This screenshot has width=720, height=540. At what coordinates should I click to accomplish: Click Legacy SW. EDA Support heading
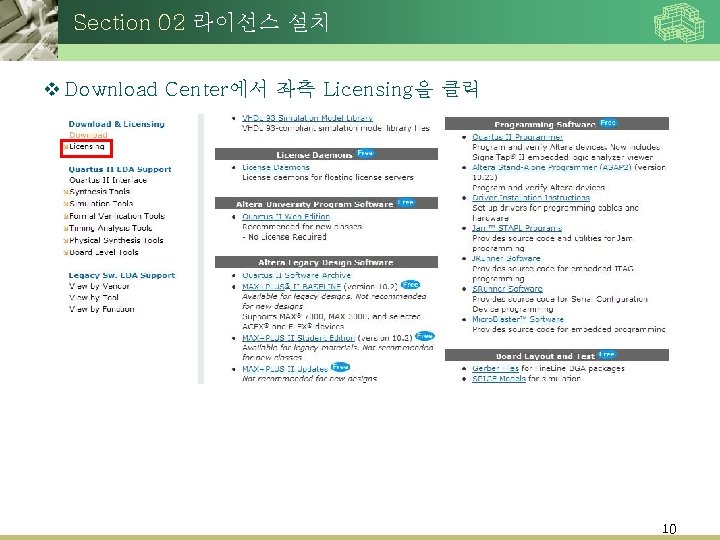tap(122, 275)
